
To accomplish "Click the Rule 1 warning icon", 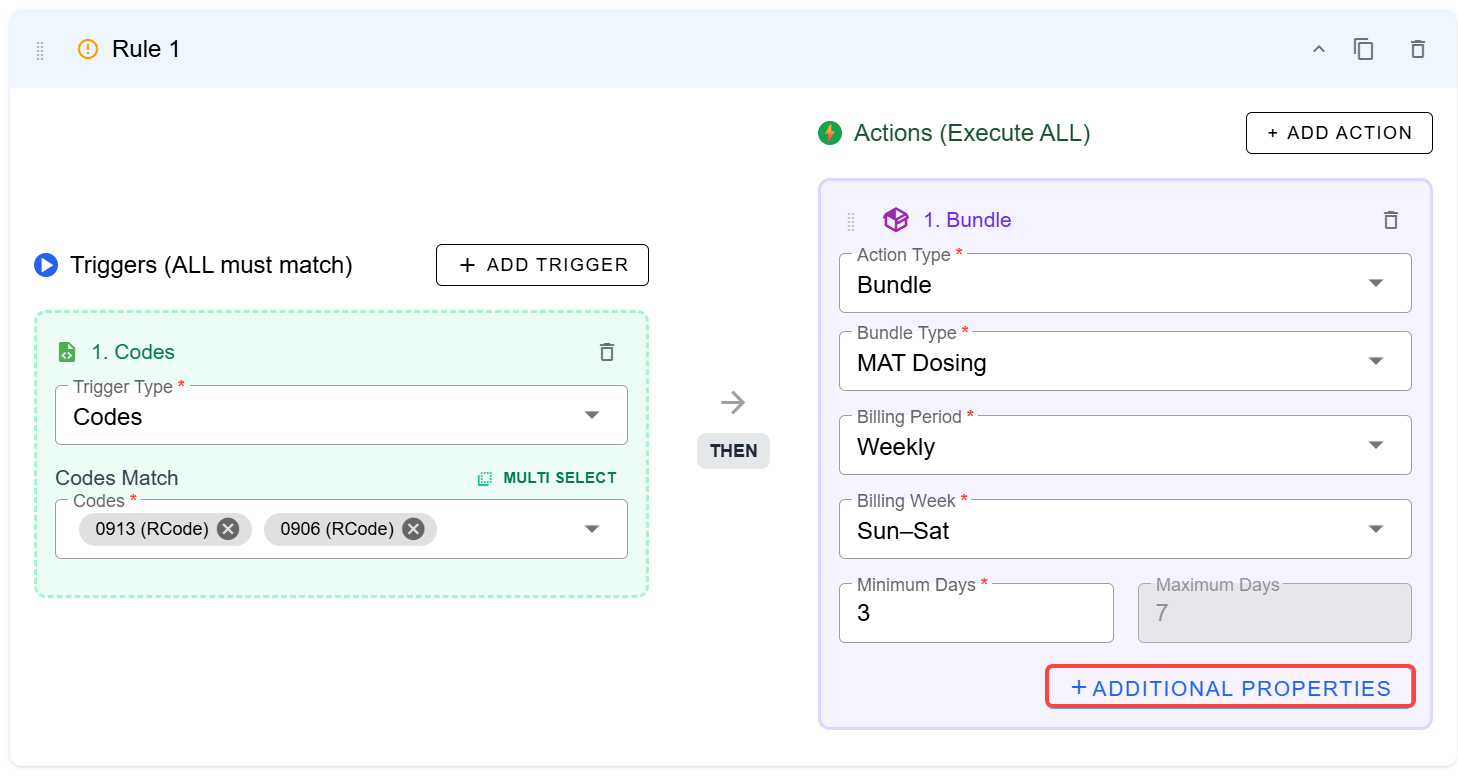I will click(88, 49).
